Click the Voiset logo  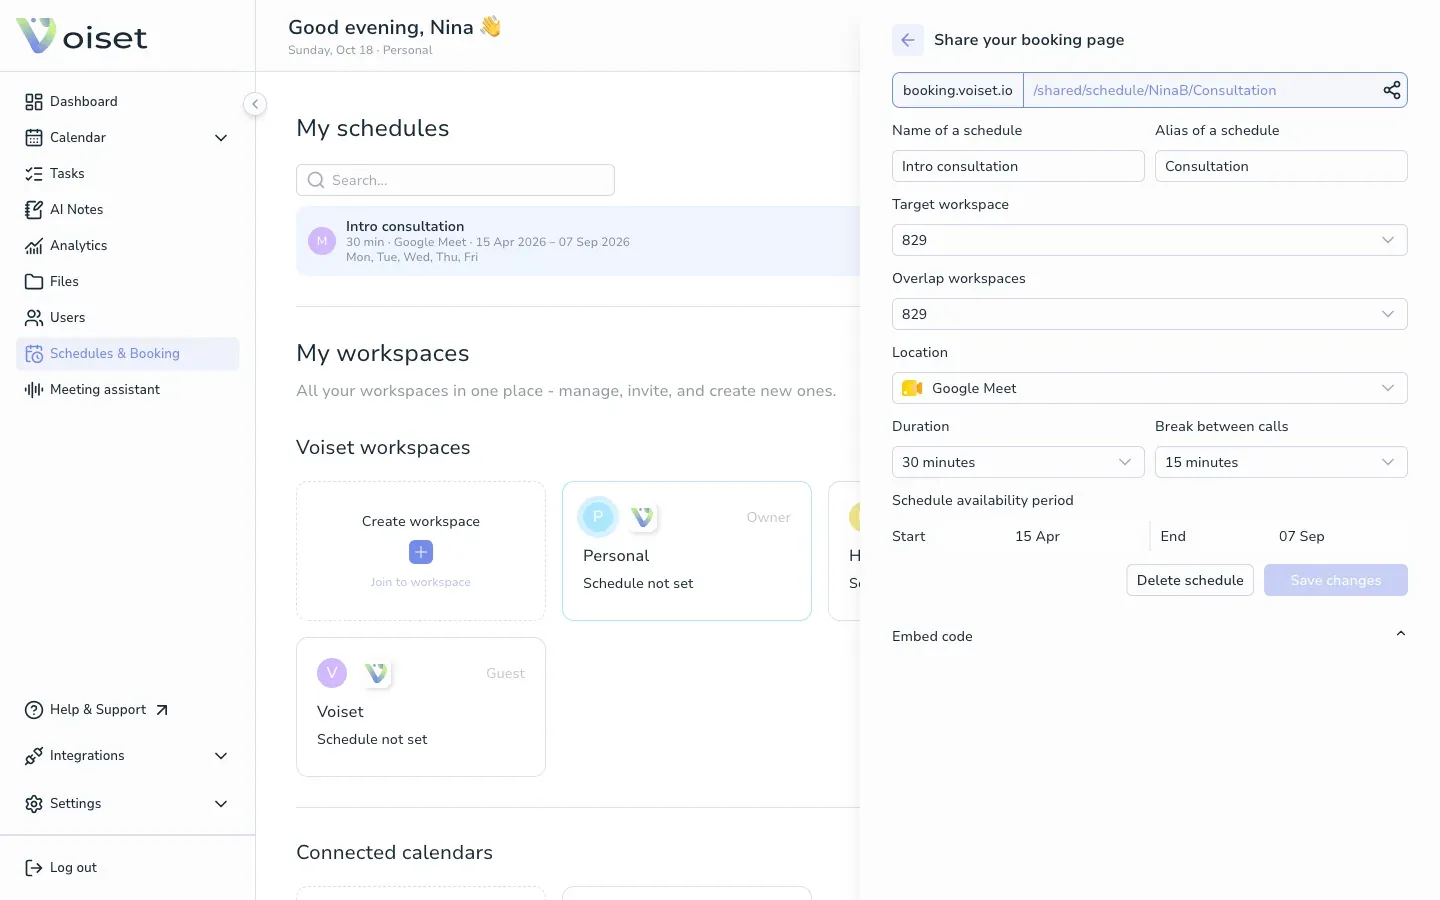point(81,36)
